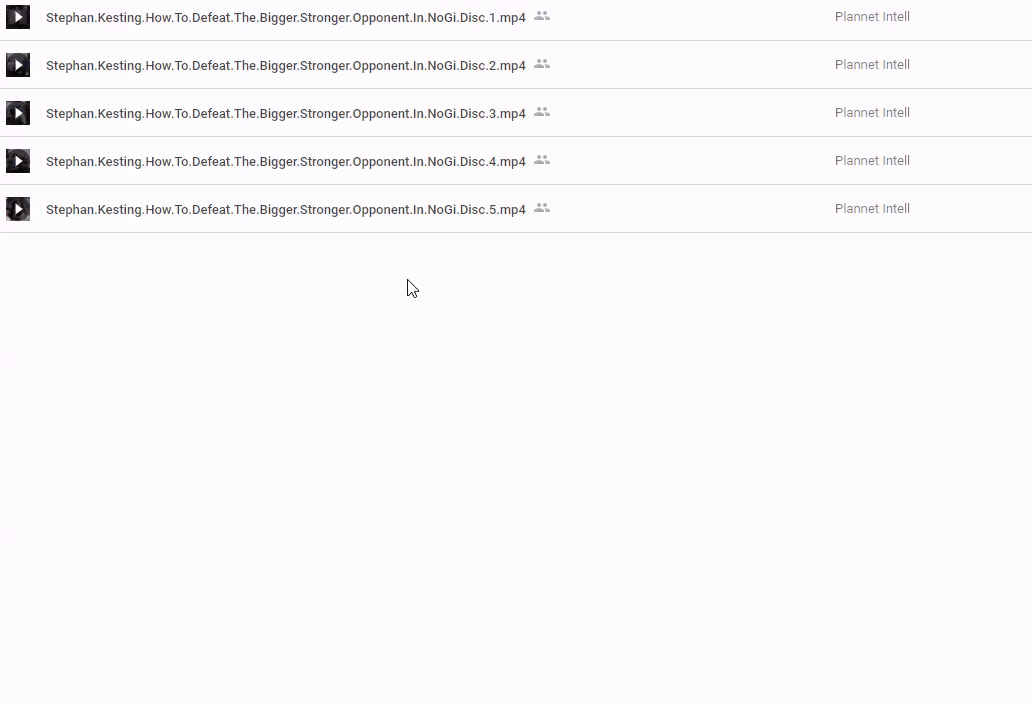The width and height of the screenshot is (1032, 704).
Task: Click the video icon for Disc.1.mp4
Action: point(18,17)
